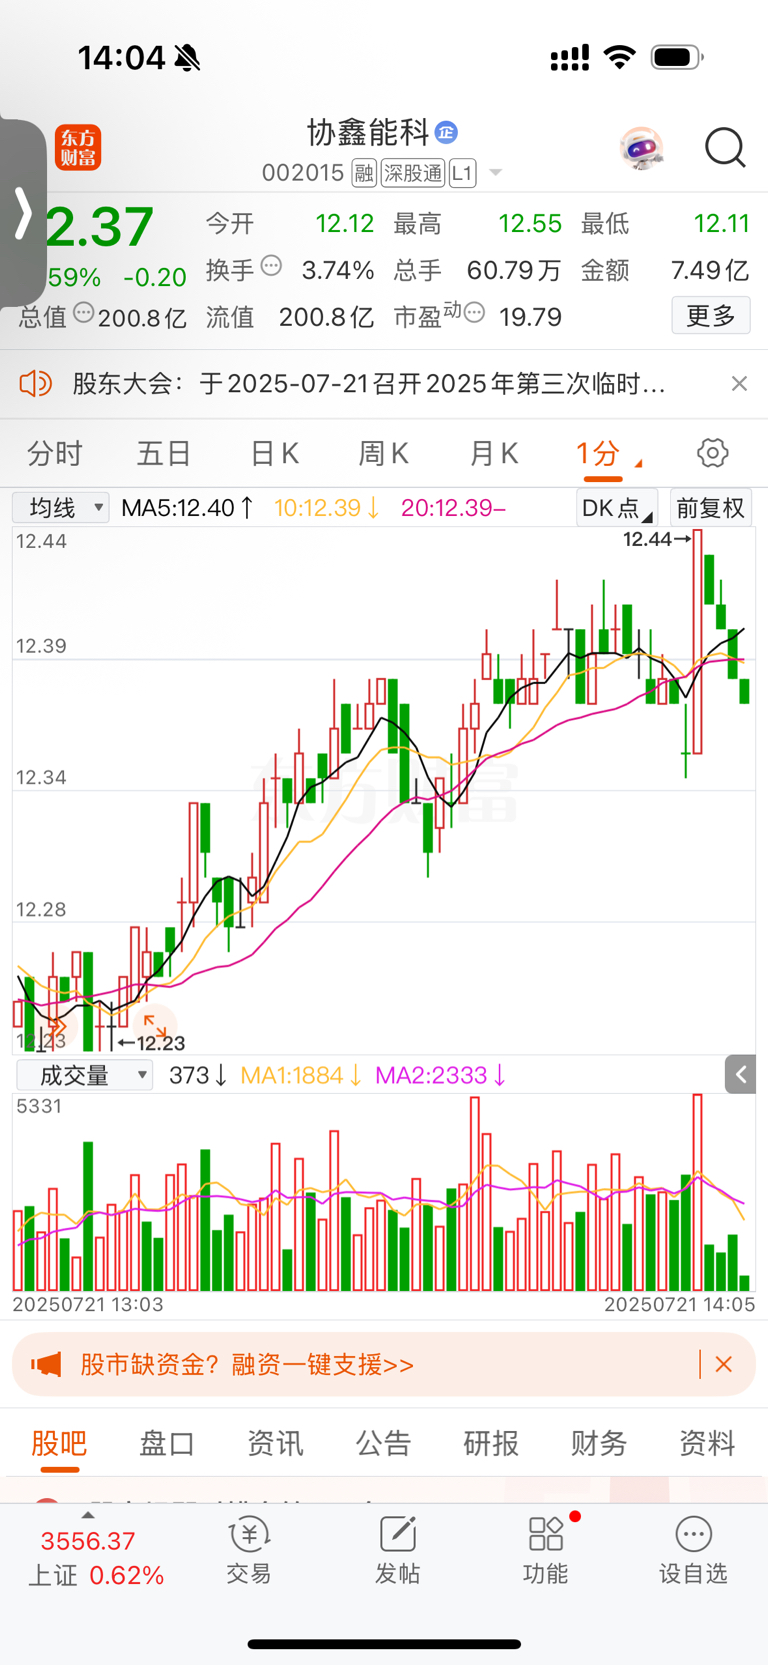Tap the battery status bar icon
769x1665 pixels.
[677, 57]
